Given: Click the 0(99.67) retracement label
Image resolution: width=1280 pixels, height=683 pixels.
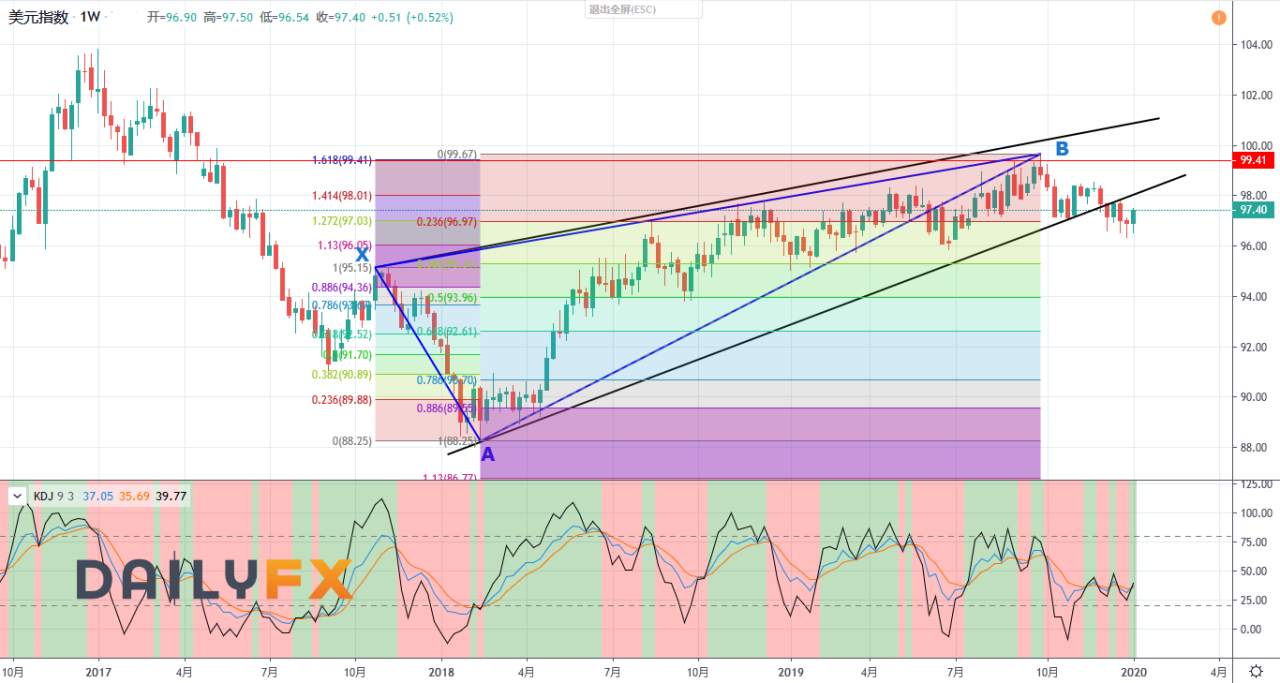Looking at the screenshot, I should [457, 154].
